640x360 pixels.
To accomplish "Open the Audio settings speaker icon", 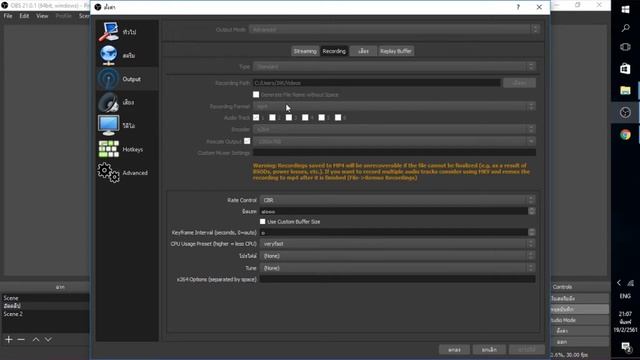I will pos(109,102).
